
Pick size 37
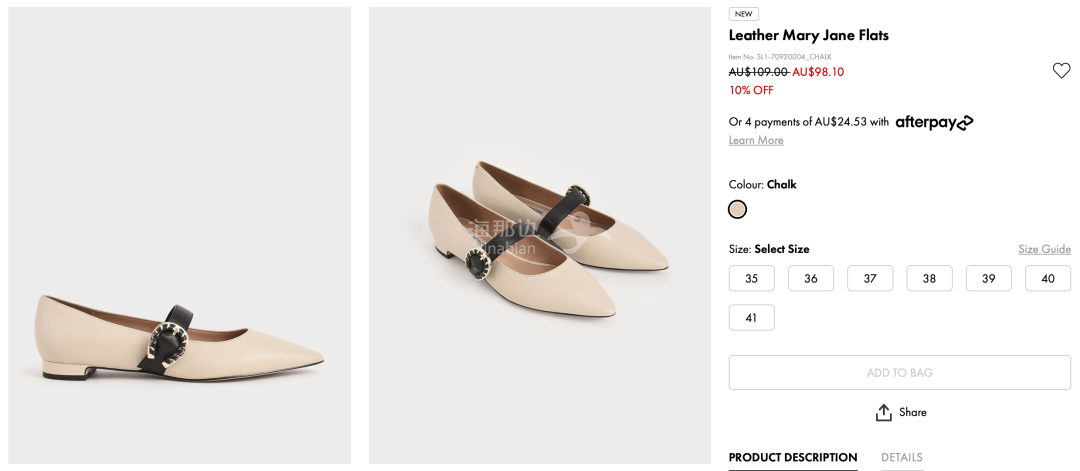coord(870,278)
